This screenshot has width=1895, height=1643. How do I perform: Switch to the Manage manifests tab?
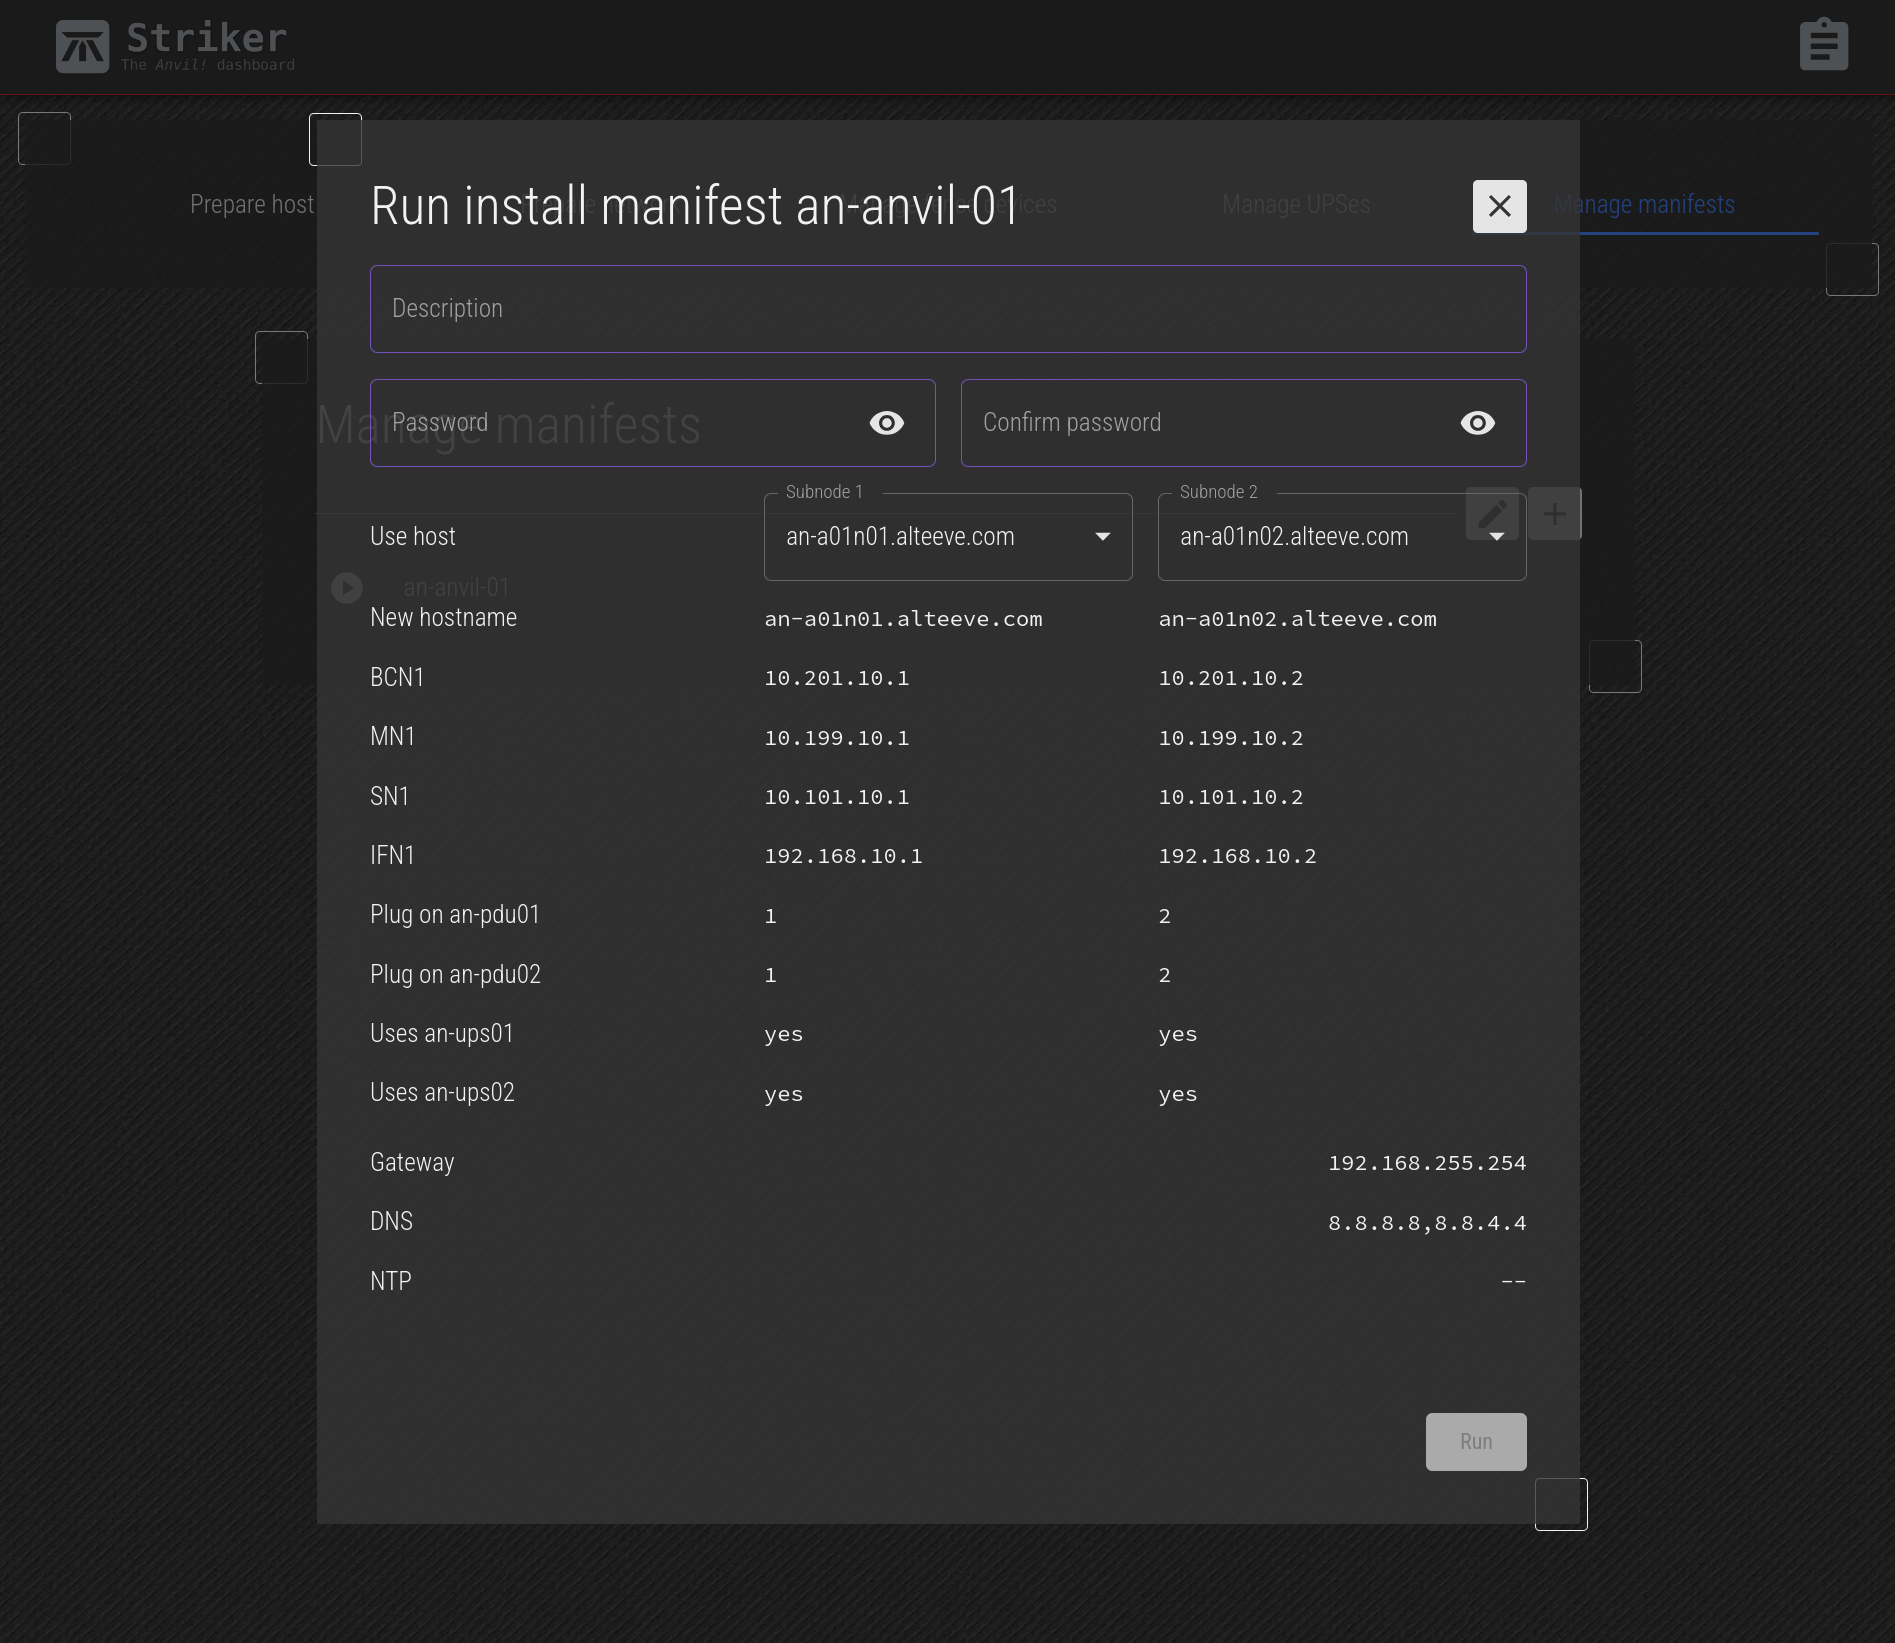[1644, 205]
